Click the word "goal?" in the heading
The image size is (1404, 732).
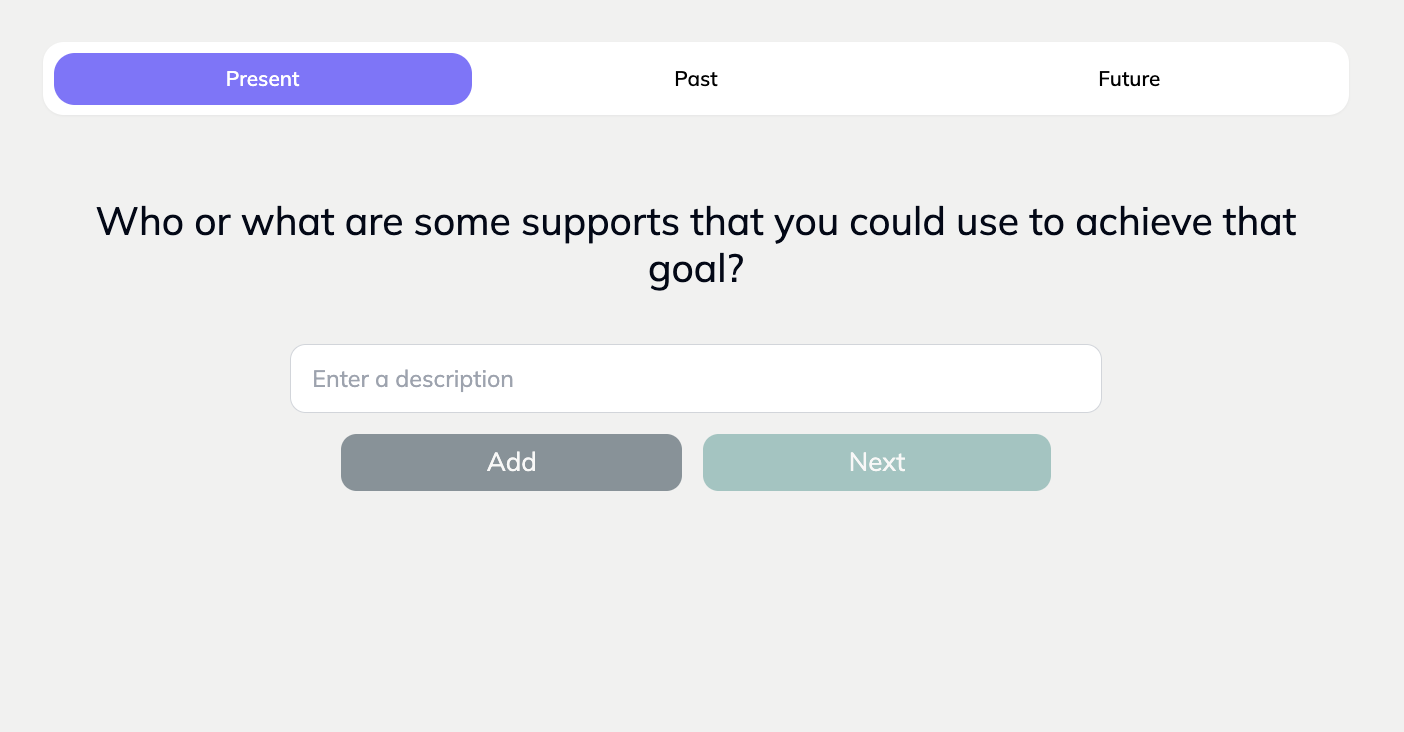tap(696, 270)
